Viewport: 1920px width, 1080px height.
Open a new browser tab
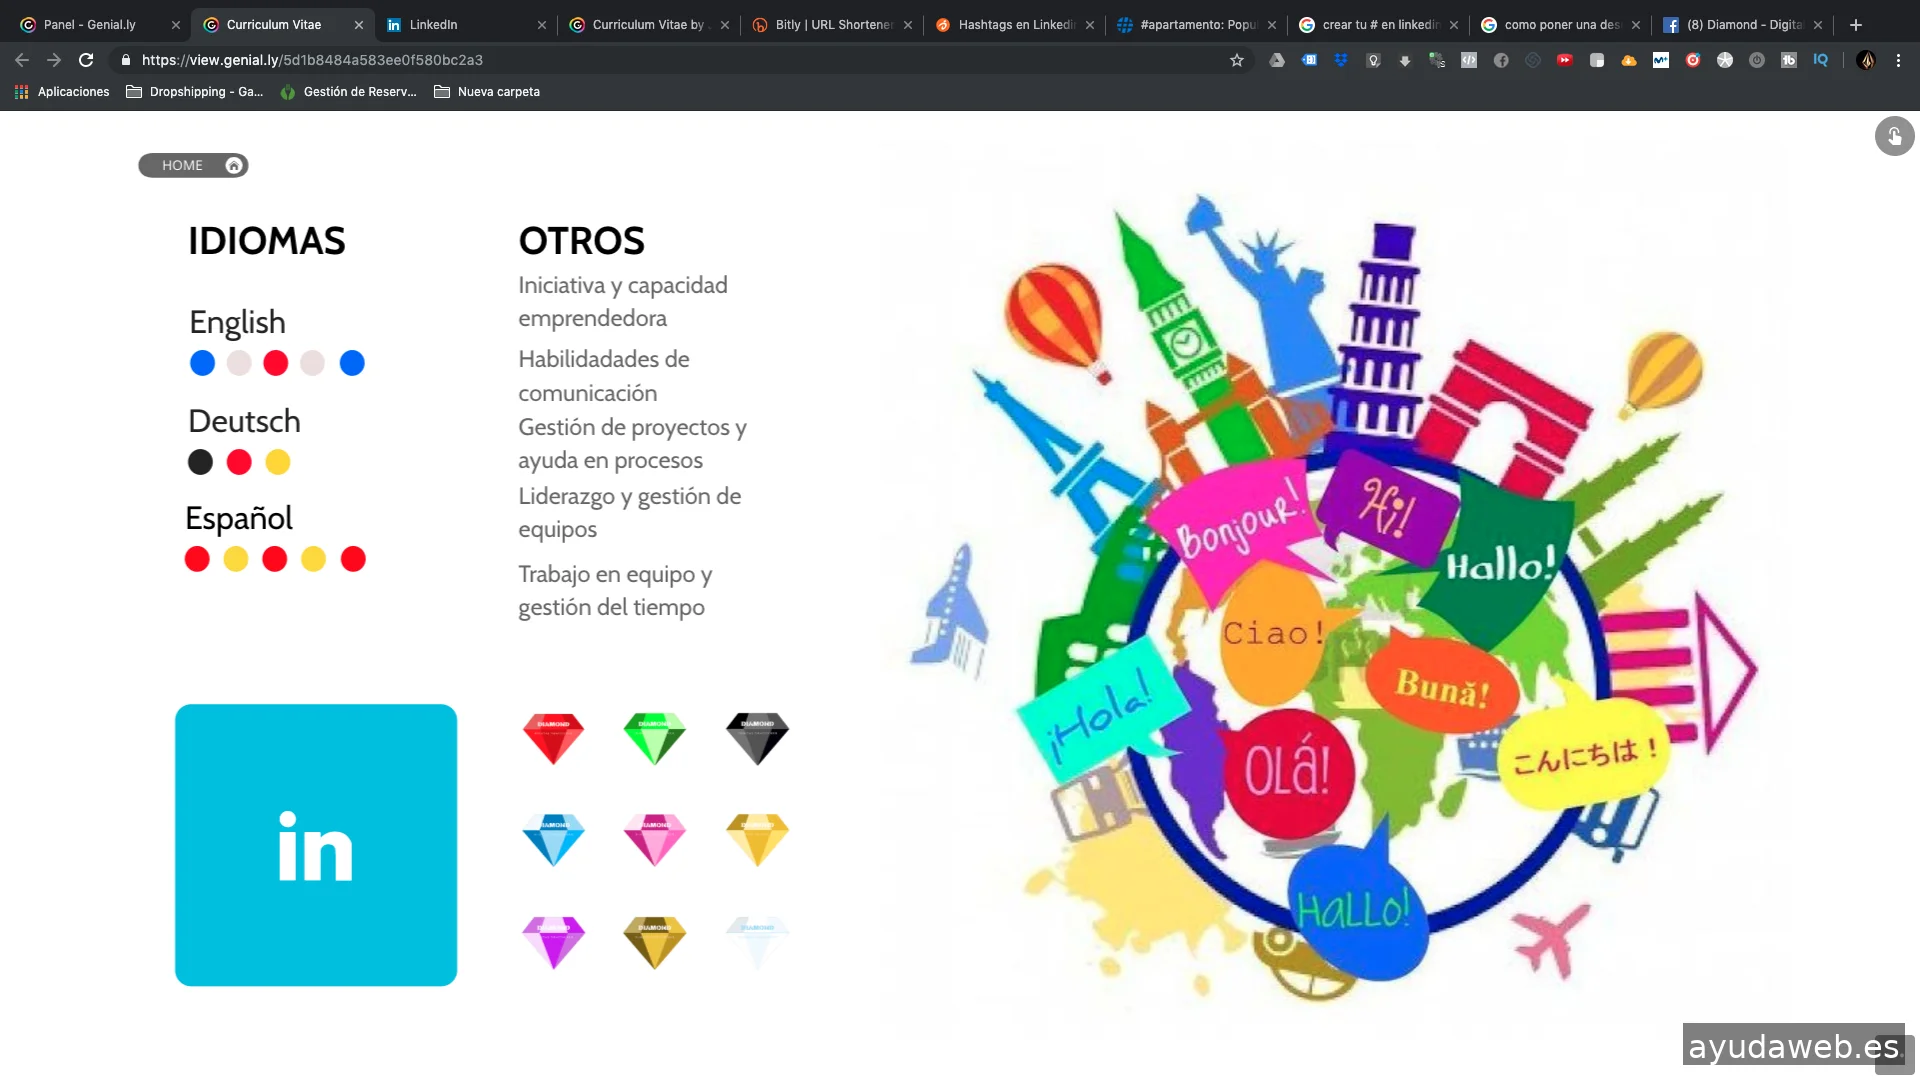coord(1856,24)
